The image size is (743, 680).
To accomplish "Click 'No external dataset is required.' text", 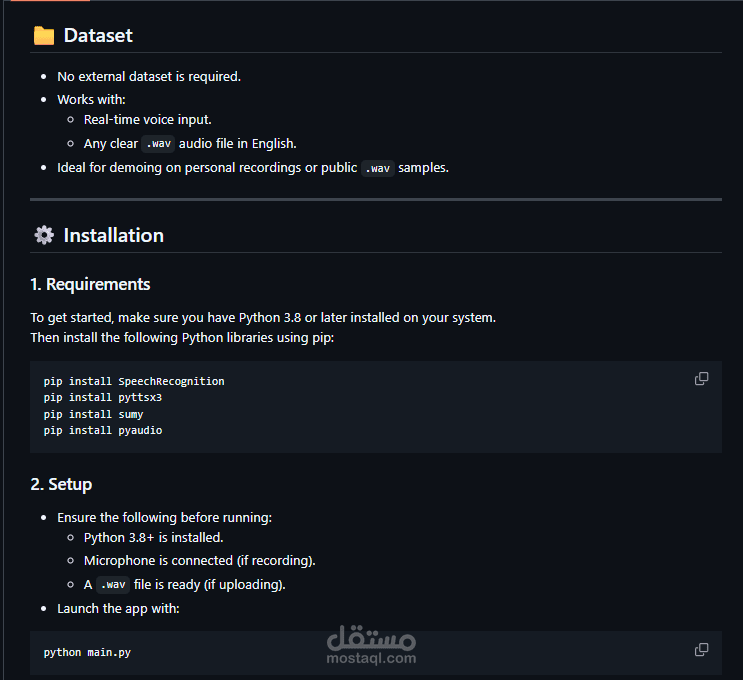I will click(149, 76).
